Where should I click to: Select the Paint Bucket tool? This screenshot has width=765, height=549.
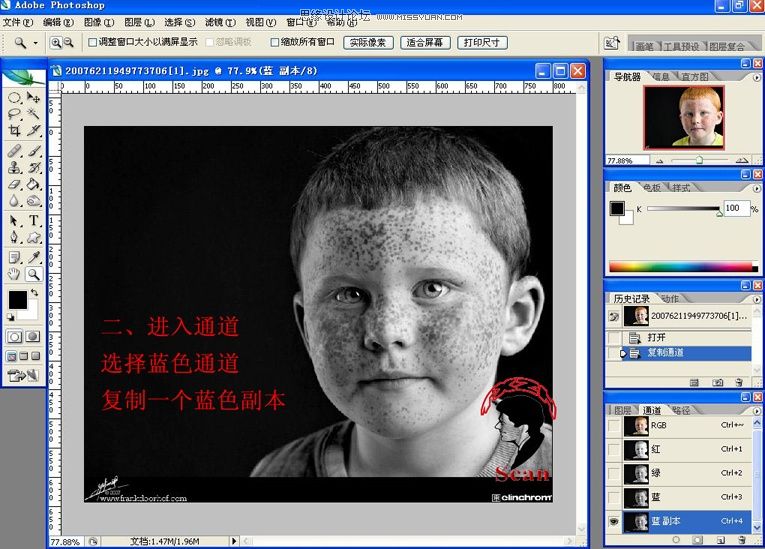[x=34, y=184]
